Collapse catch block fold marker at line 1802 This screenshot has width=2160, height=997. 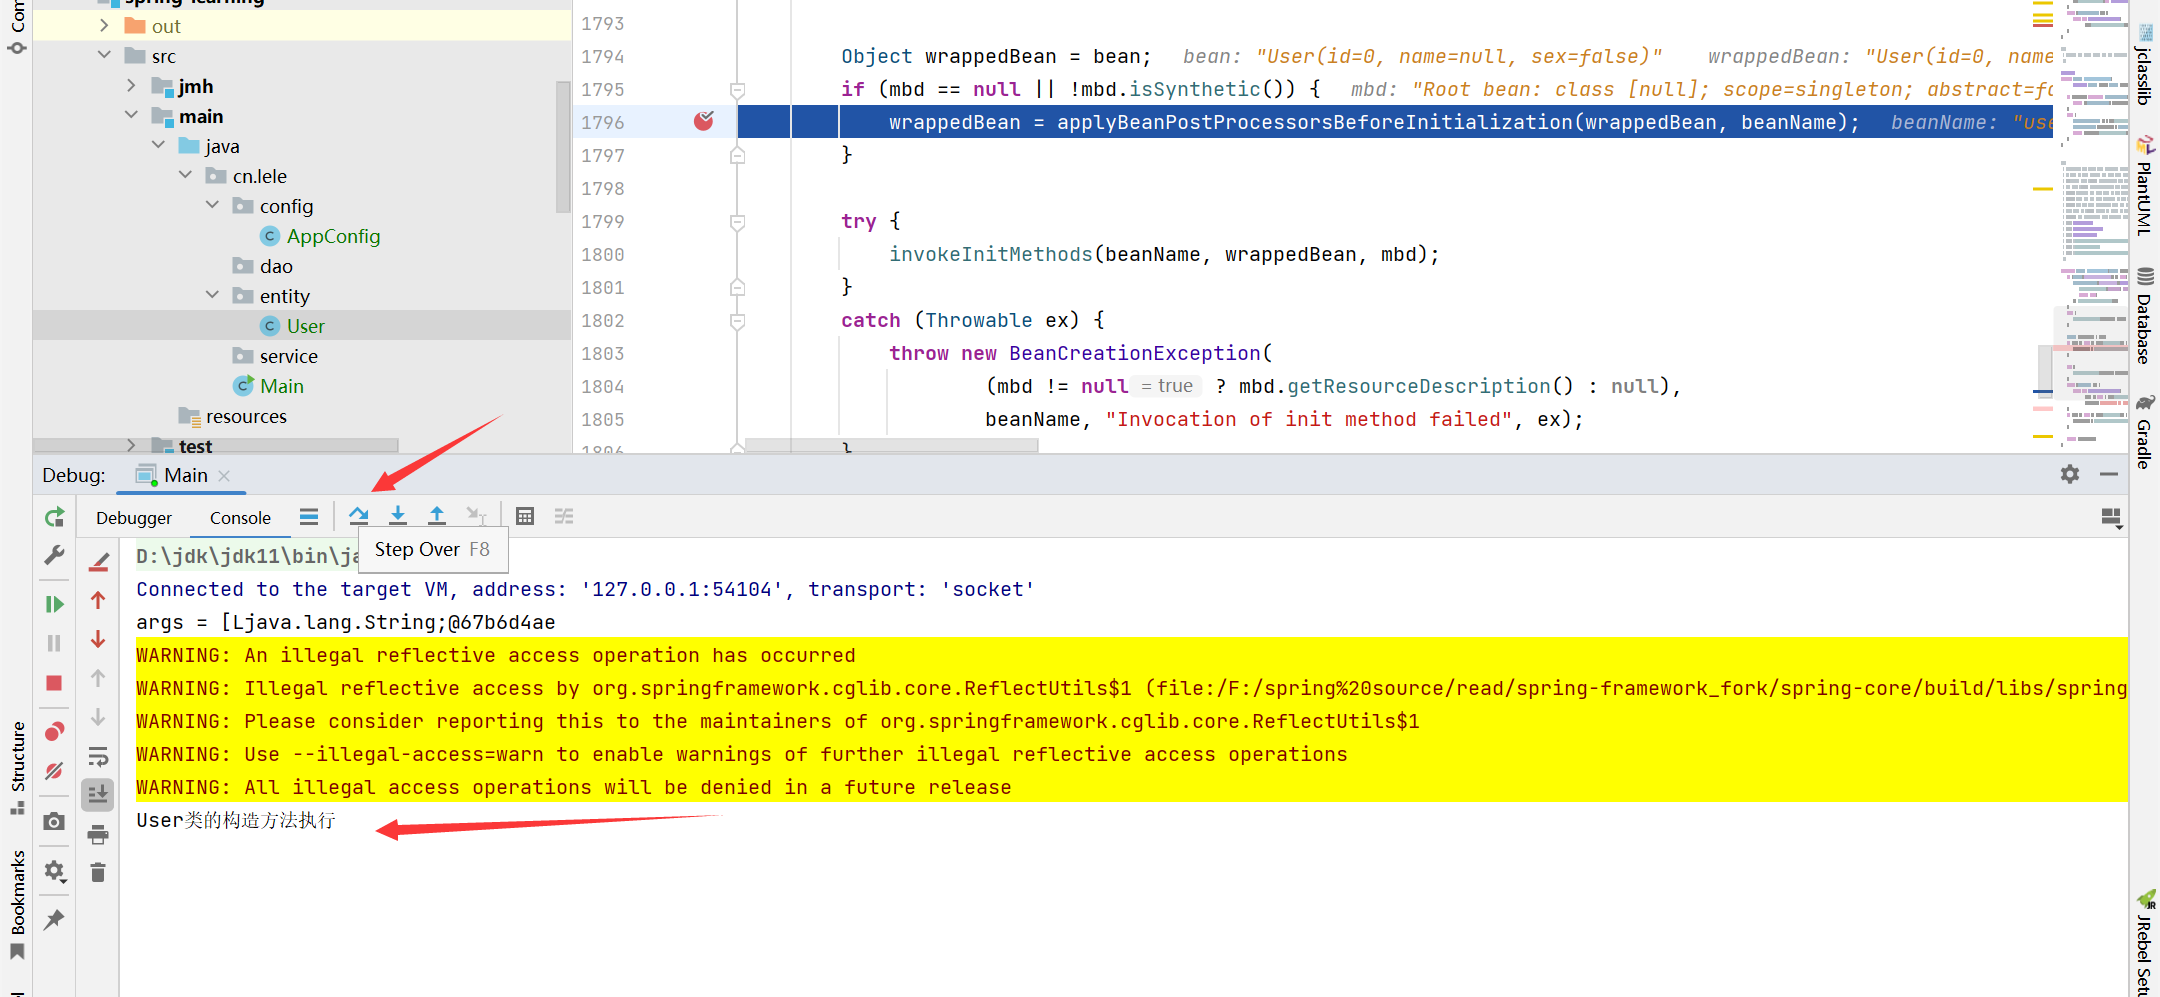[737, 321]
